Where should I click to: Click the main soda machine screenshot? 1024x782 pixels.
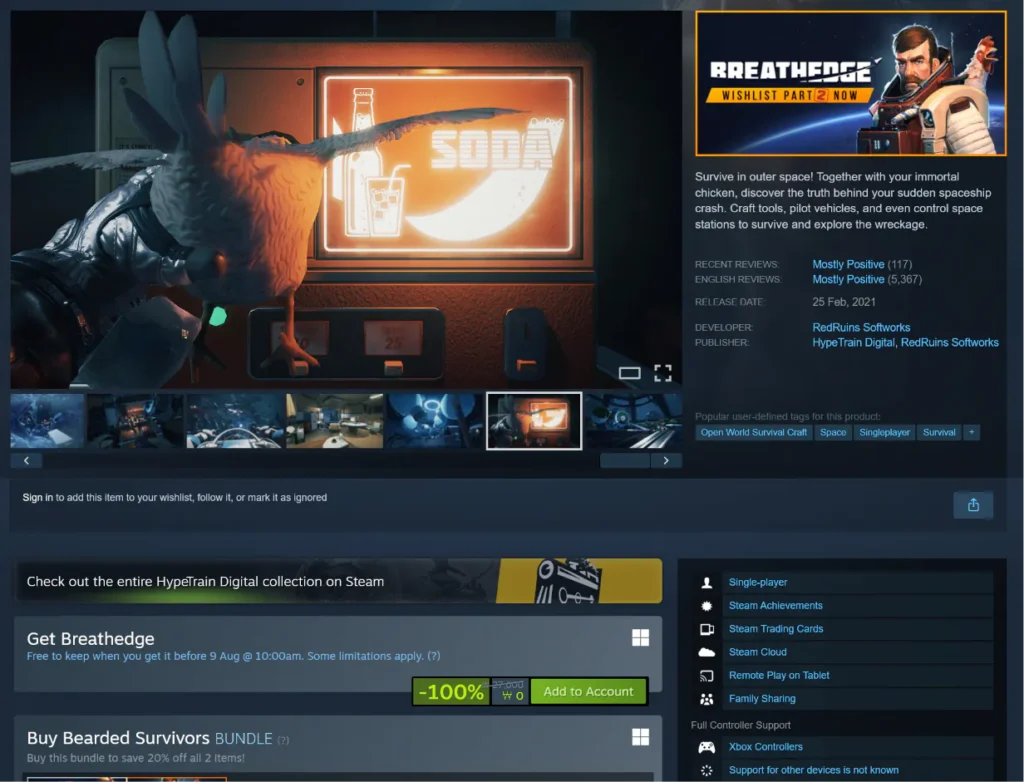[x=346, y=199]
